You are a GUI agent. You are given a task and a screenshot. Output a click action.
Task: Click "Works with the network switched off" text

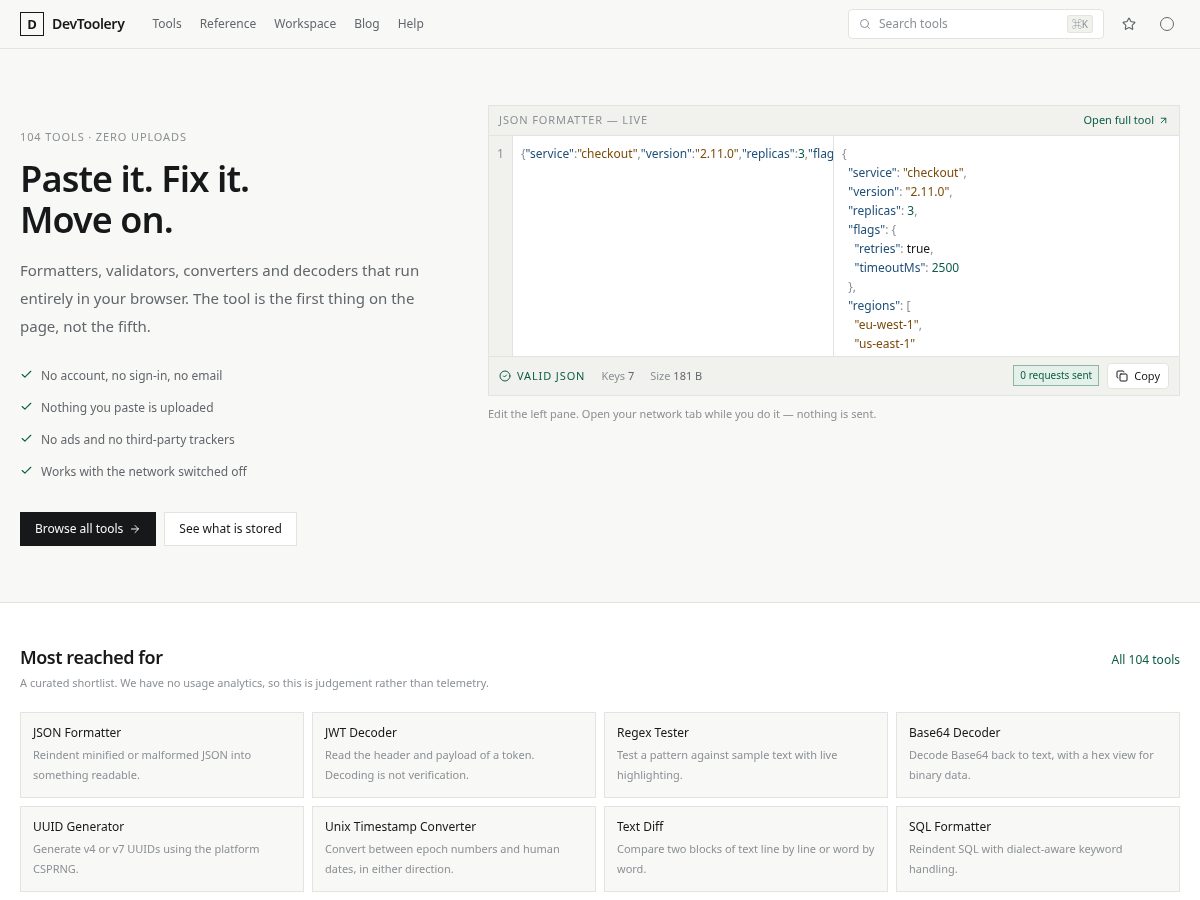point(144,472)
